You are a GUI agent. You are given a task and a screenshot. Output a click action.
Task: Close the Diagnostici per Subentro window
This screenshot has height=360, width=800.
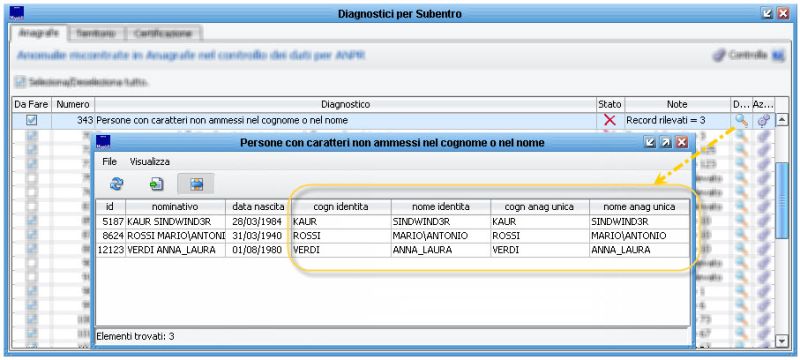(783, 14)
